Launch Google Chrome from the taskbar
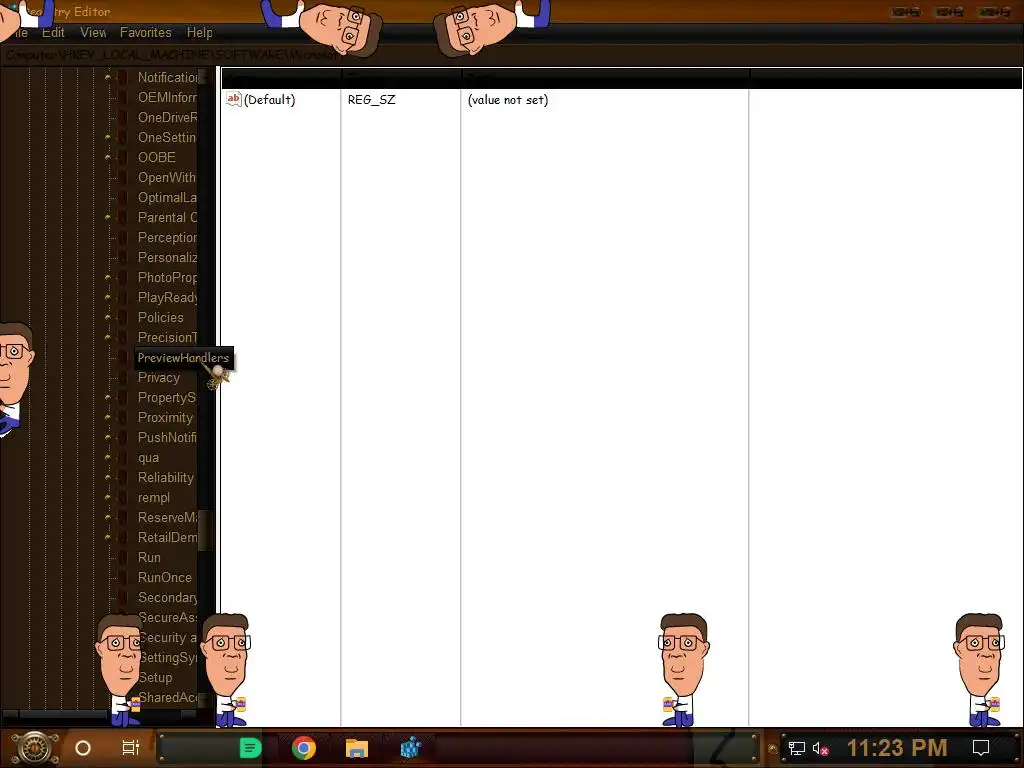This screenshot has height=768, width=1024. 304,748
